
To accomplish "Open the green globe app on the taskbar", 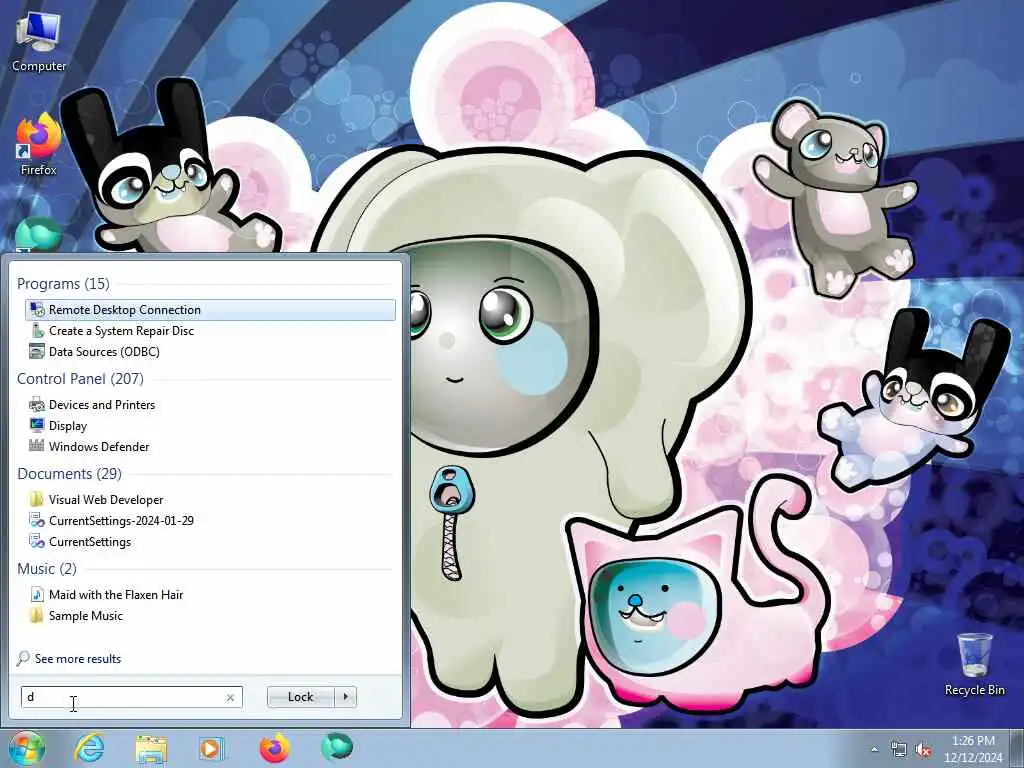I will pos(337,748).
